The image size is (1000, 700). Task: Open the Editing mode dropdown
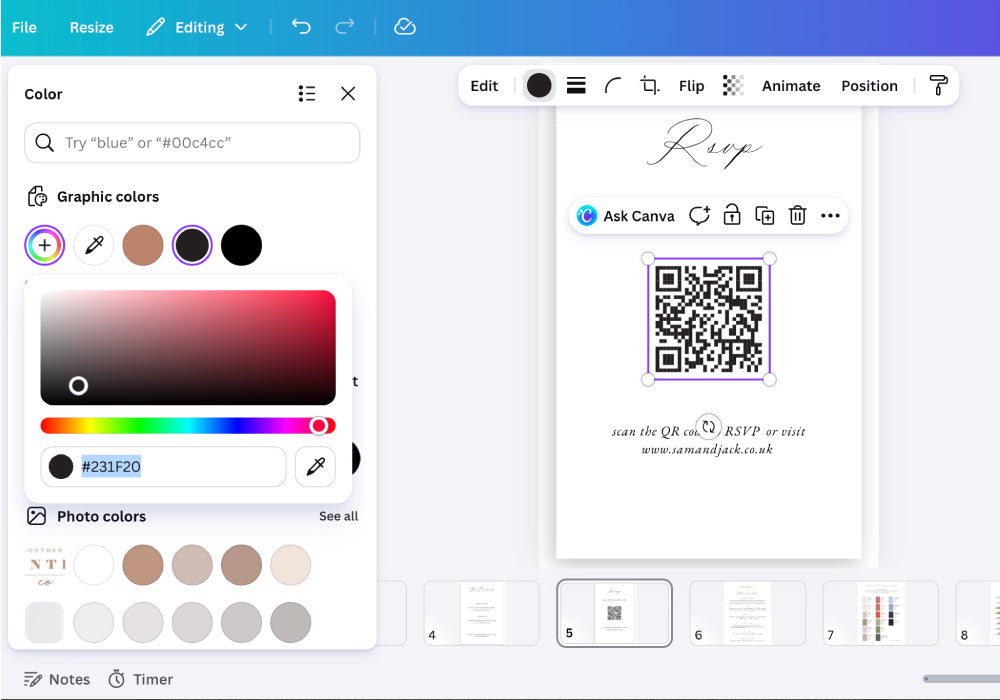point(196,27)
